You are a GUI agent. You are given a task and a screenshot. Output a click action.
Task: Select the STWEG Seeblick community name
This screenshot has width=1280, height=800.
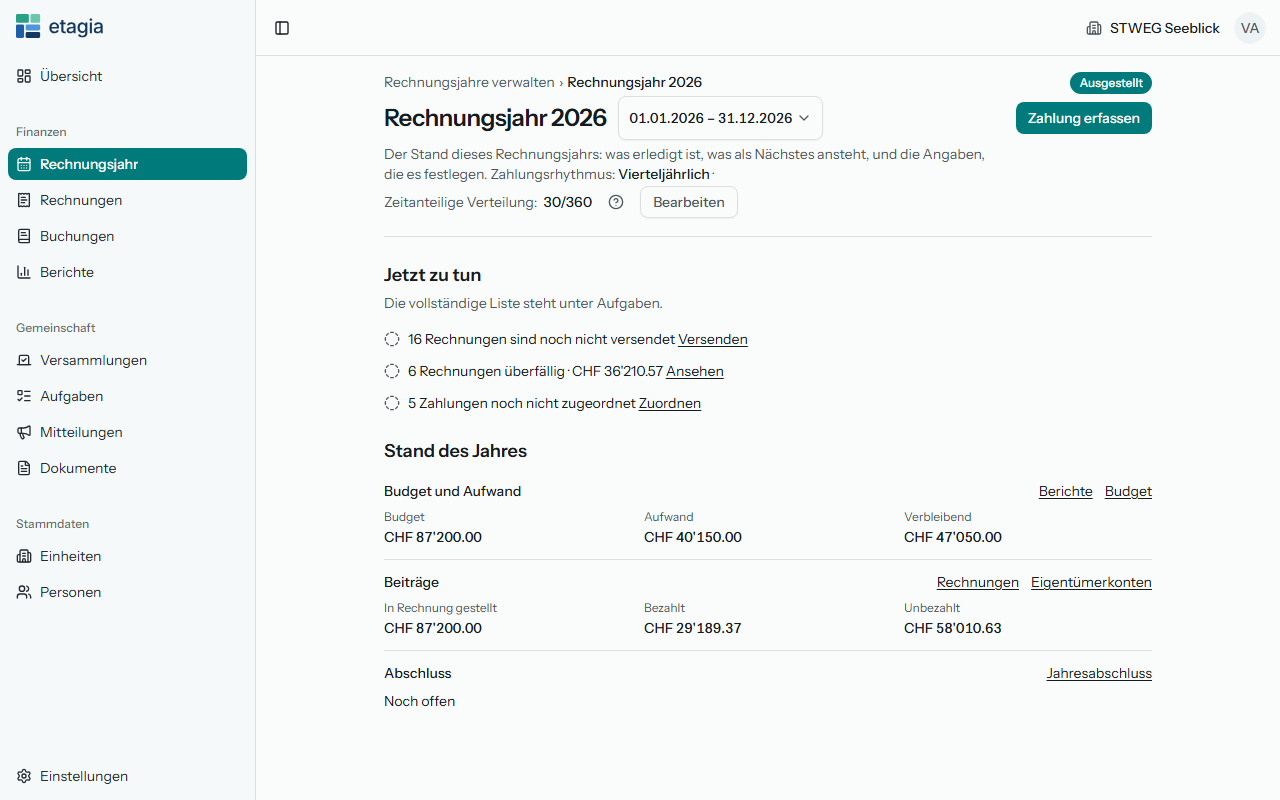[1165, 28]
